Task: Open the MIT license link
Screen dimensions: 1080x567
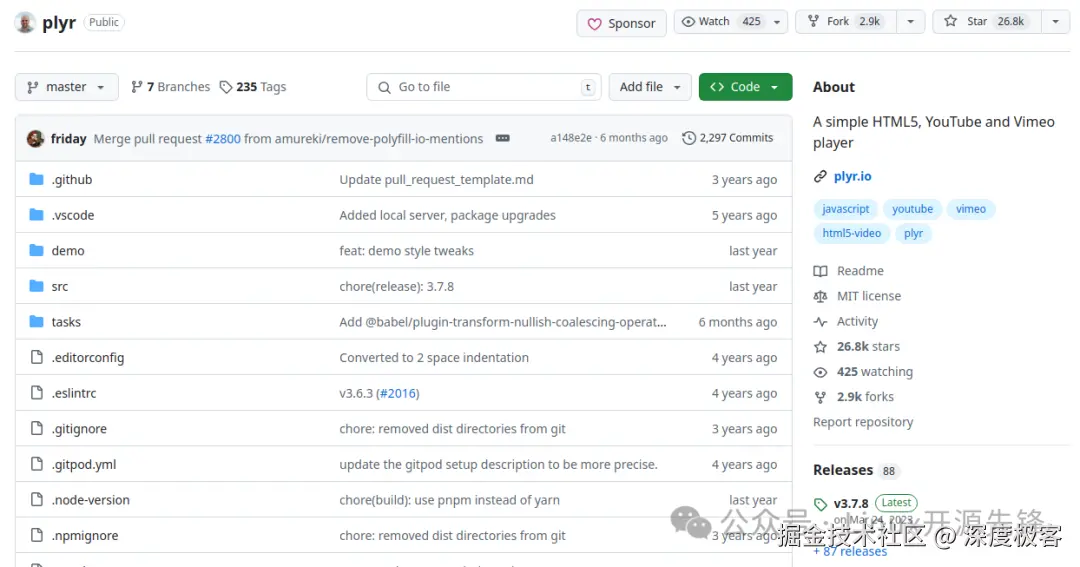Action: [x=858, y=296]
